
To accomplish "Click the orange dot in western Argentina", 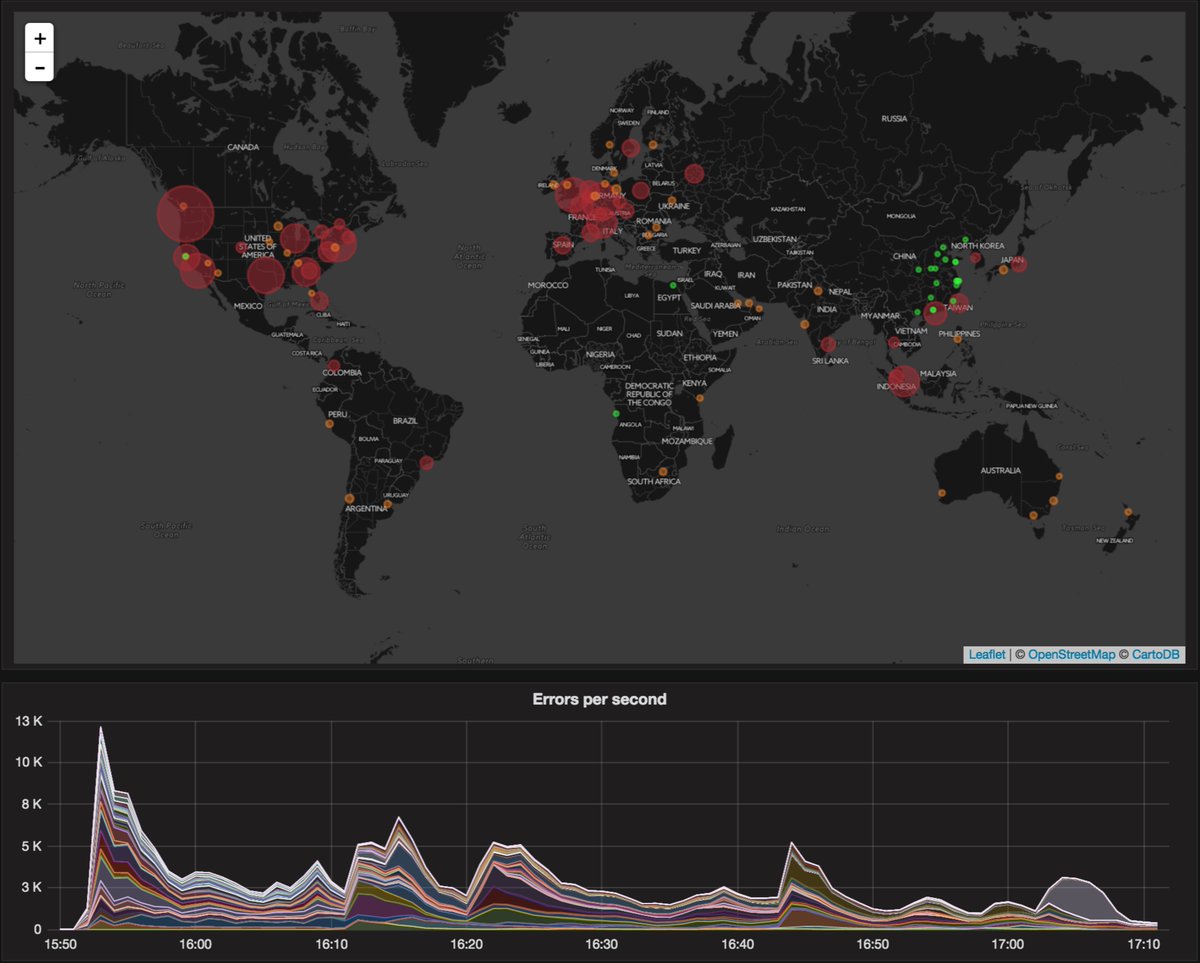I will 349,498.
